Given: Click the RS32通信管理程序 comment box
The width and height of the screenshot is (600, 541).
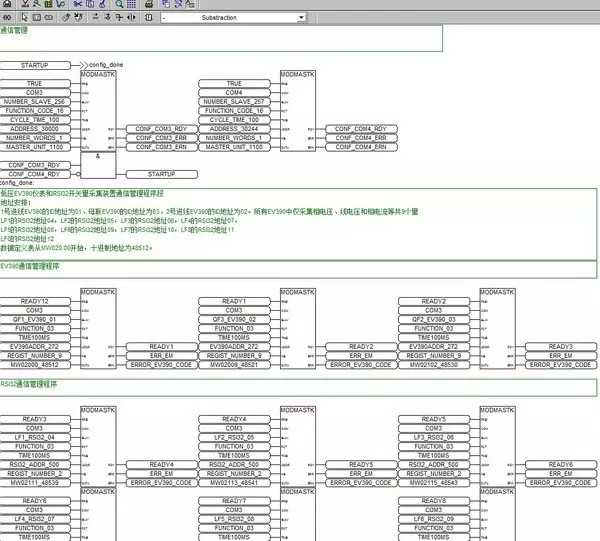Looking at the screenshot, I should 298,388.
